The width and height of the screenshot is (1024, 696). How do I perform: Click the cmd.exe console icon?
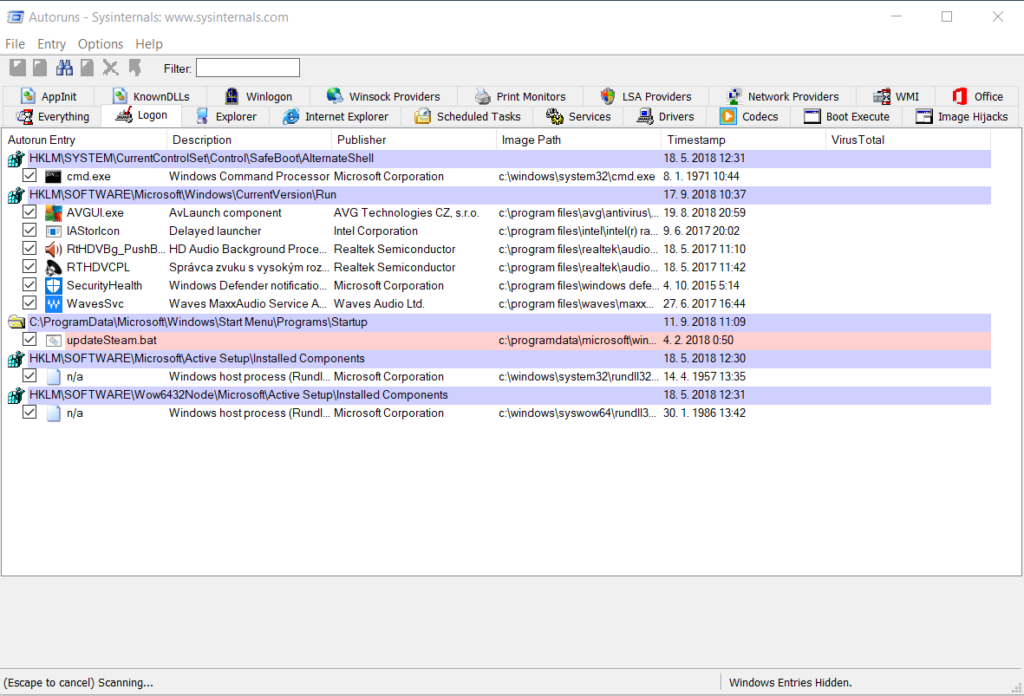53,177
